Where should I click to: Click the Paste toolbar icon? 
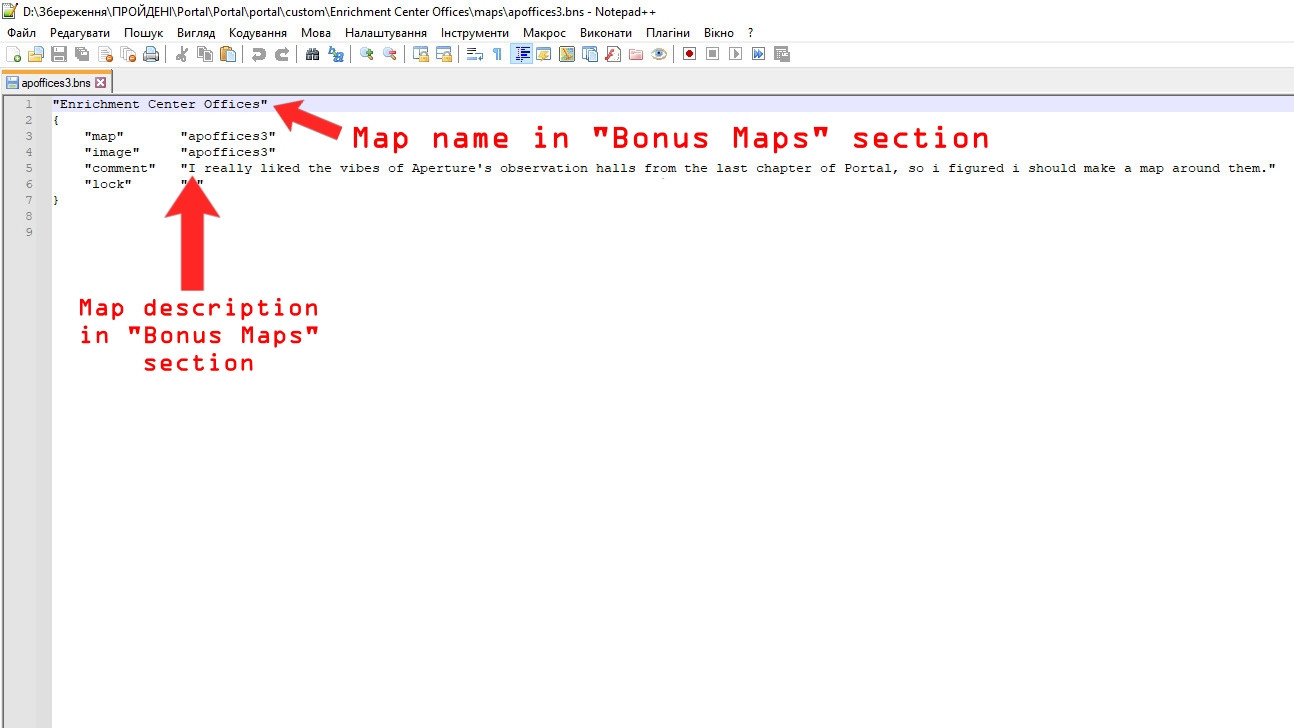pos(229,55)
